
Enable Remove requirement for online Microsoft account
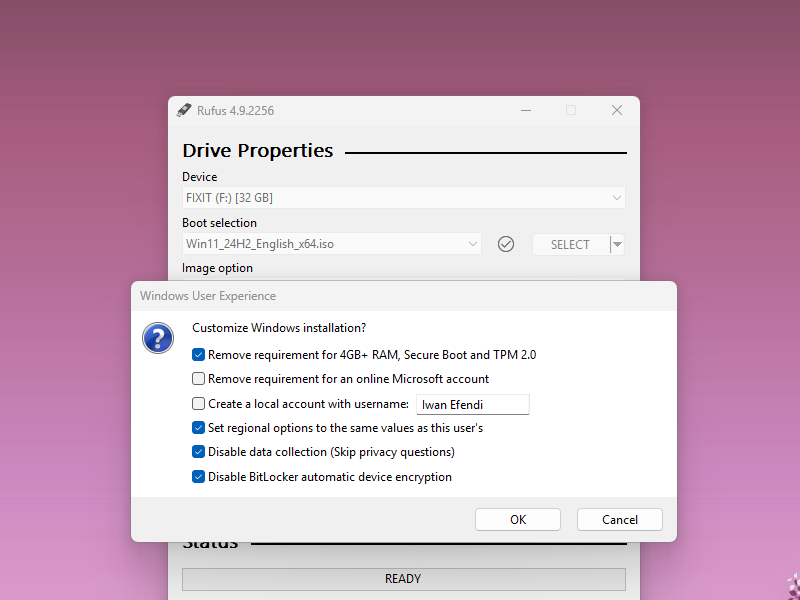[199, 379]
